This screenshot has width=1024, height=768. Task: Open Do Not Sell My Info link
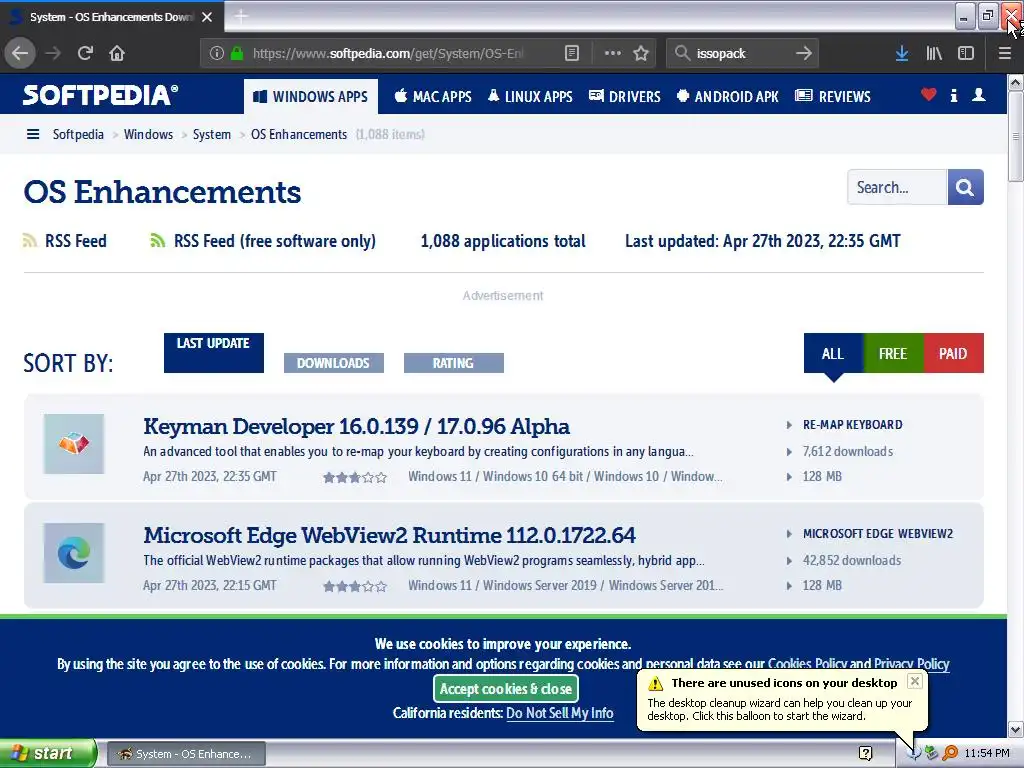560,713
